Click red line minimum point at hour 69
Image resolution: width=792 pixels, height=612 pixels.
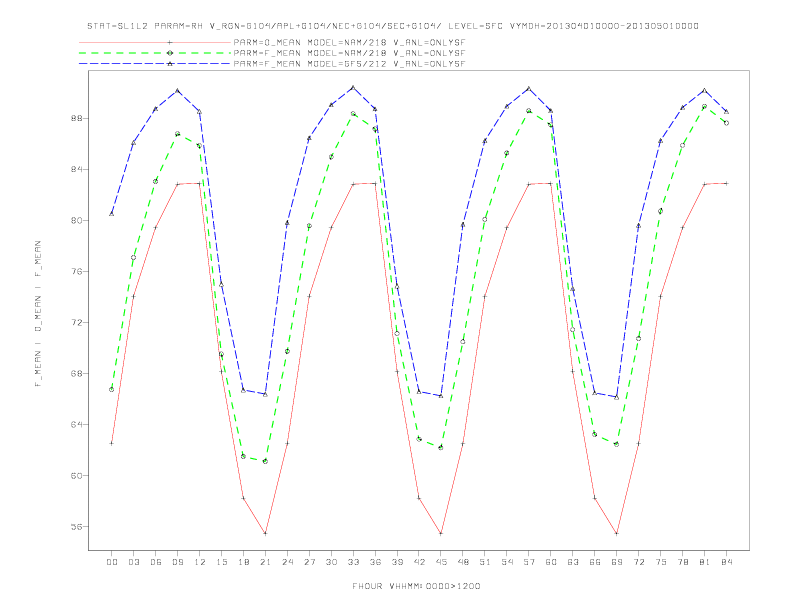click(617, 533)
